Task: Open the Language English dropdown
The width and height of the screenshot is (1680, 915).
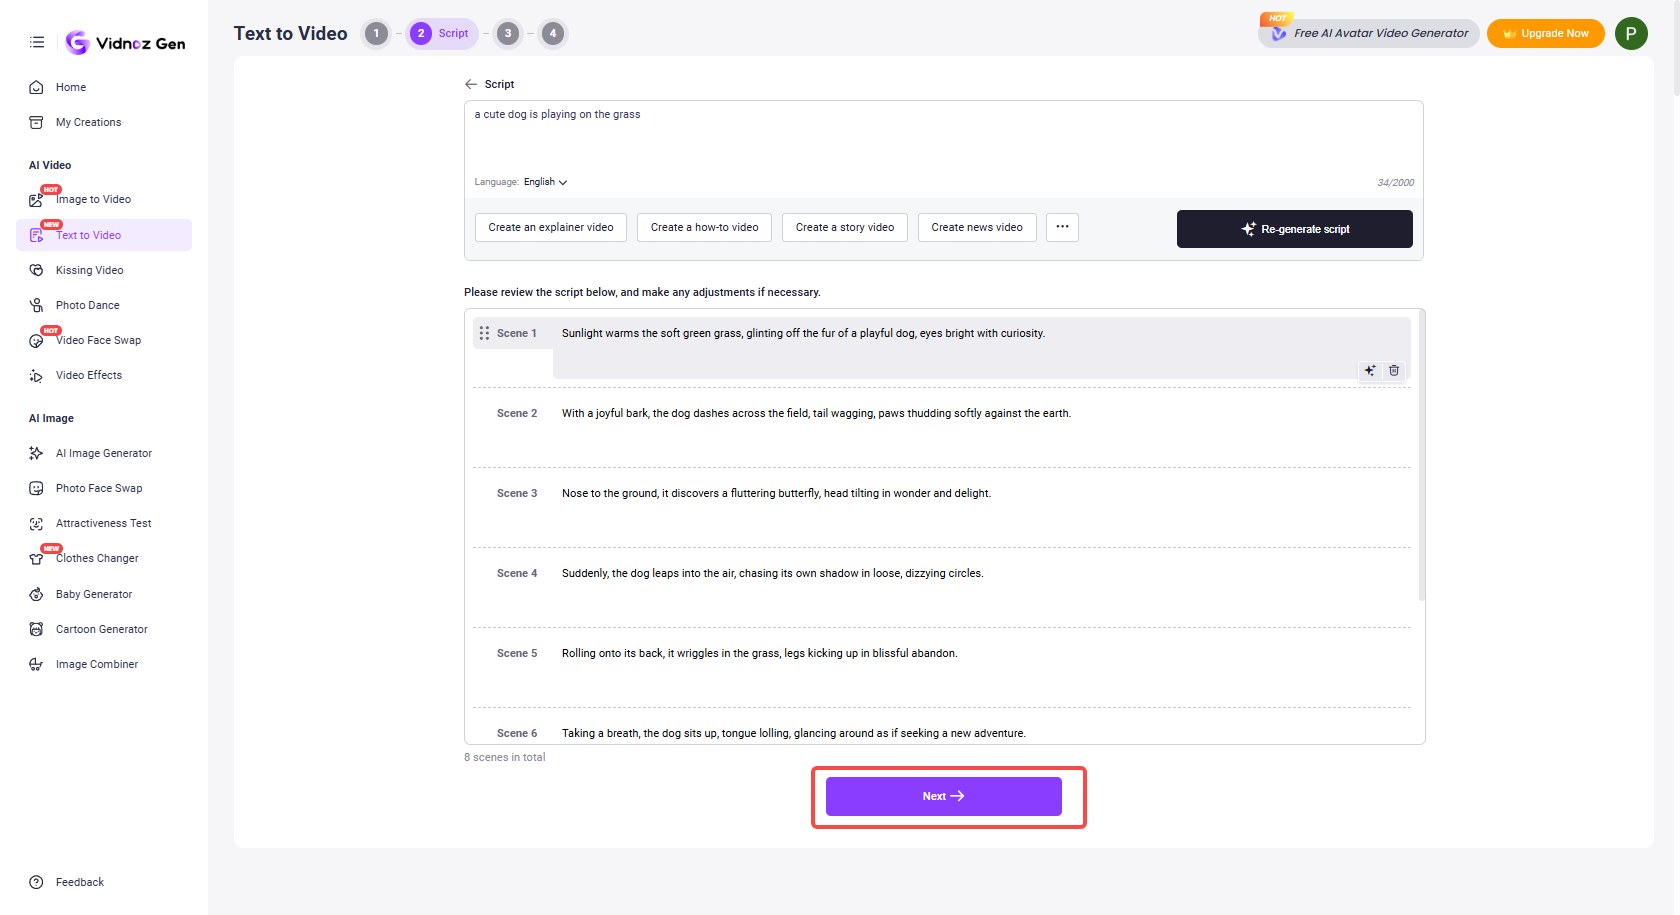Action: pos(545,182)
